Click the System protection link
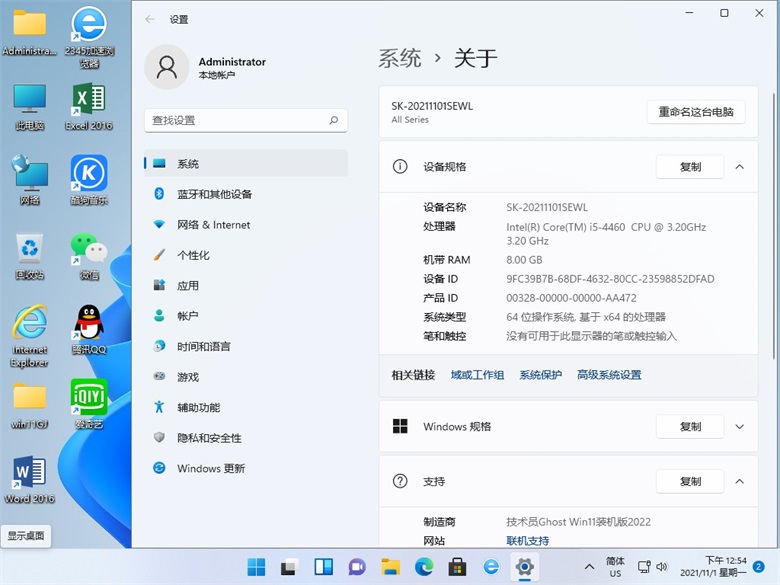 tap(540, 375)
